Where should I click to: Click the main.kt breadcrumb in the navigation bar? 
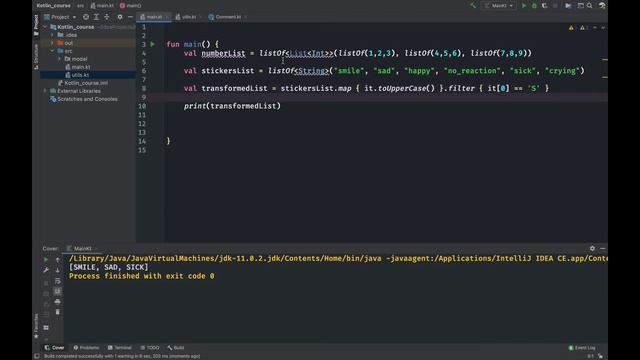coord(102,6)
